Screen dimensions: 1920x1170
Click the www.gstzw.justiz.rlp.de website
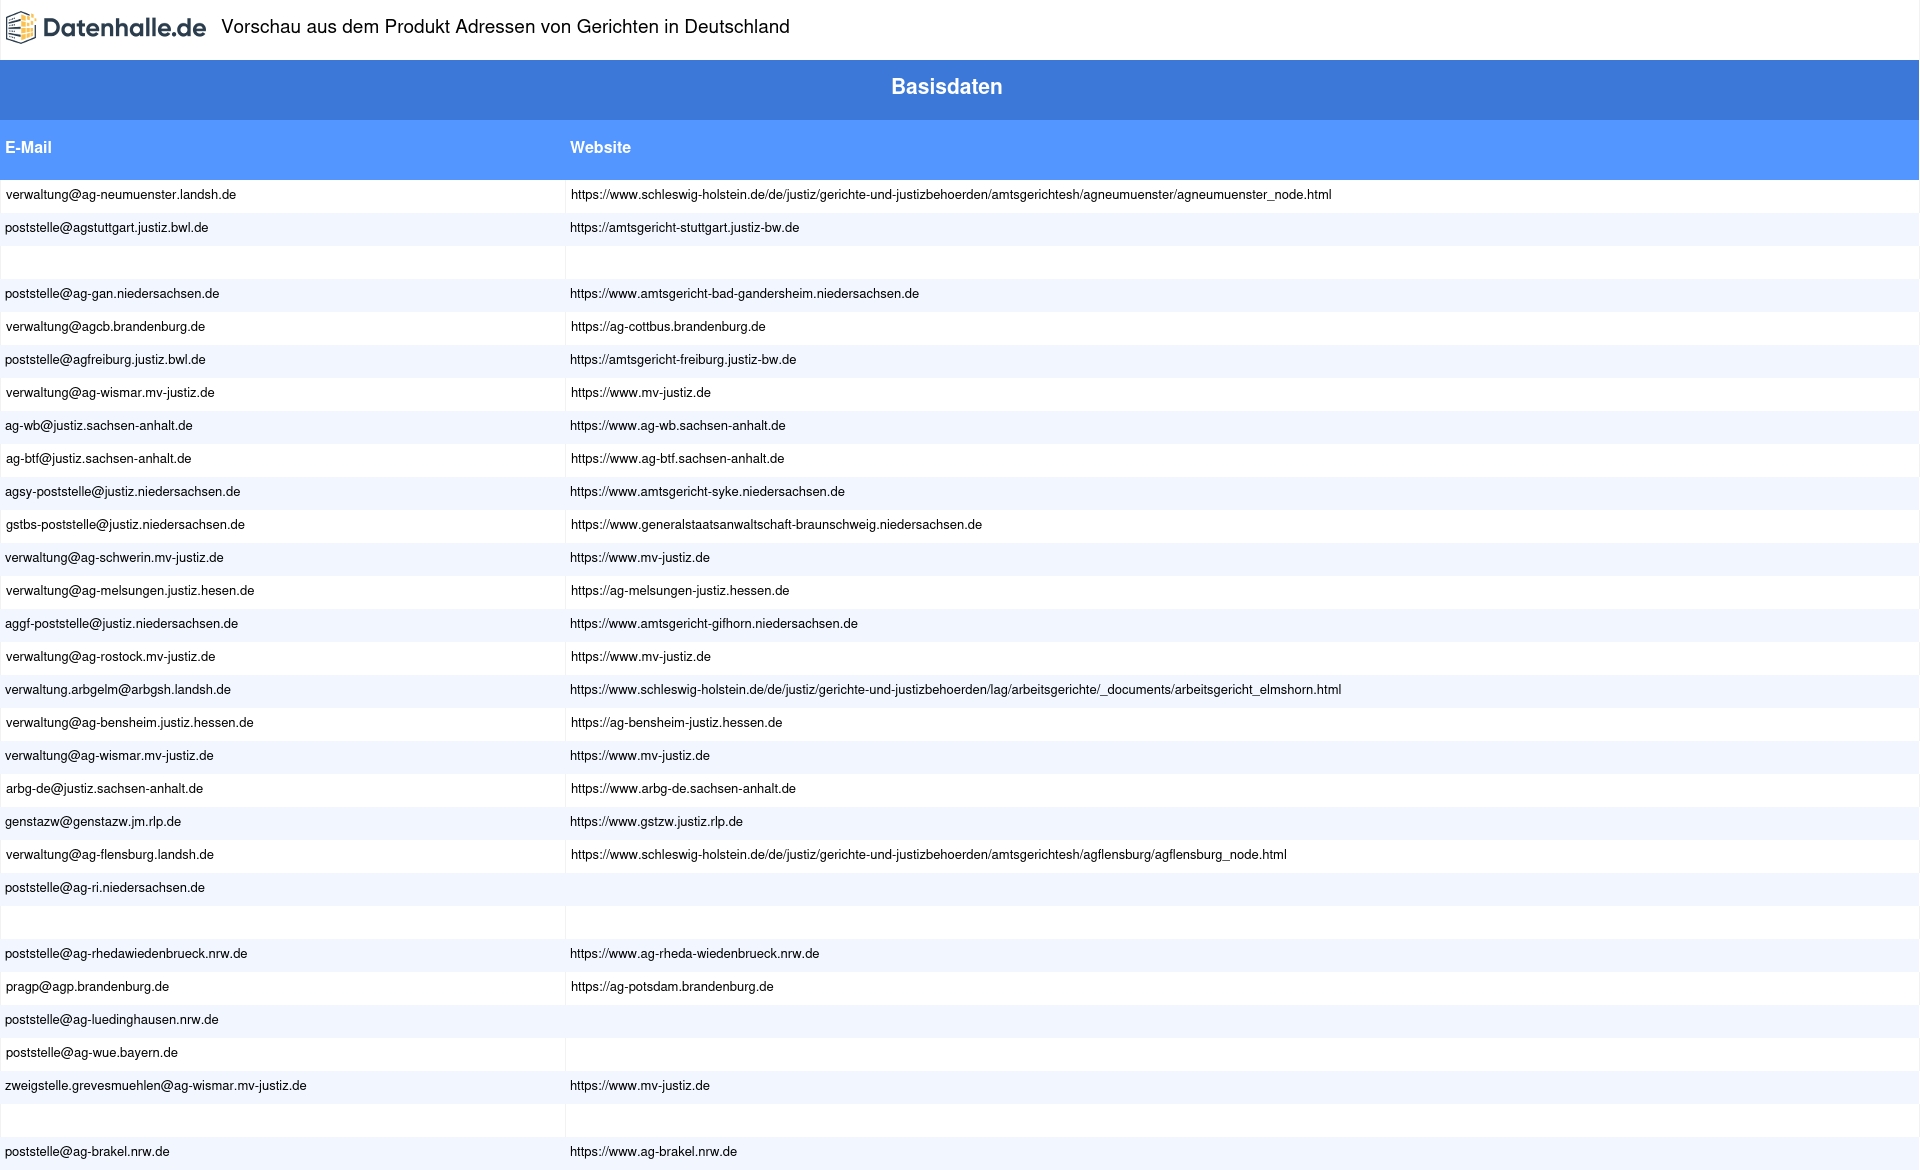tap(656, 822)
